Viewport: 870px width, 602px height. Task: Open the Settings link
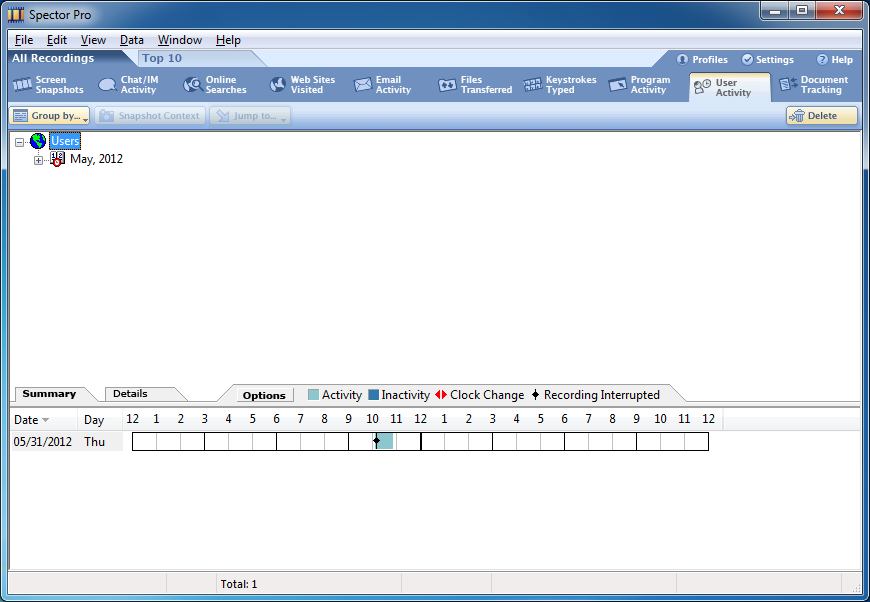(767, 60)
